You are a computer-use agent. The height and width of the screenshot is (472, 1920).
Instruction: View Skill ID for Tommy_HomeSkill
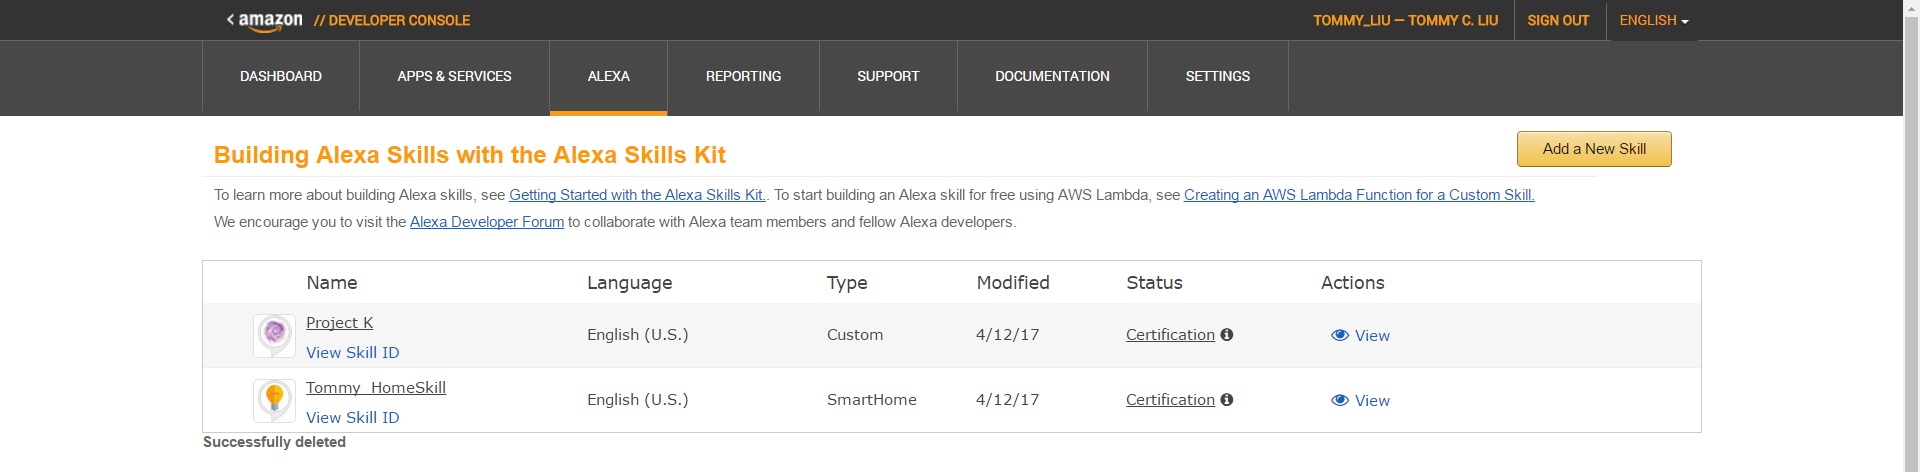[352, 418]
